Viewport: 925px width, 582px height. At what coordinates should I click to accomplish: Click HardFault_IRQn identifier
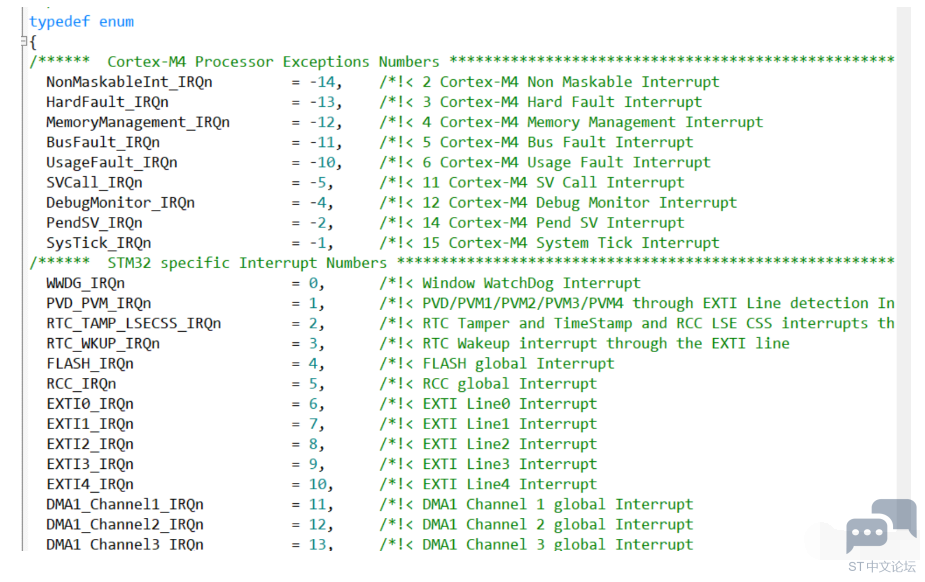pyautogui.click(x=107, y=102)
